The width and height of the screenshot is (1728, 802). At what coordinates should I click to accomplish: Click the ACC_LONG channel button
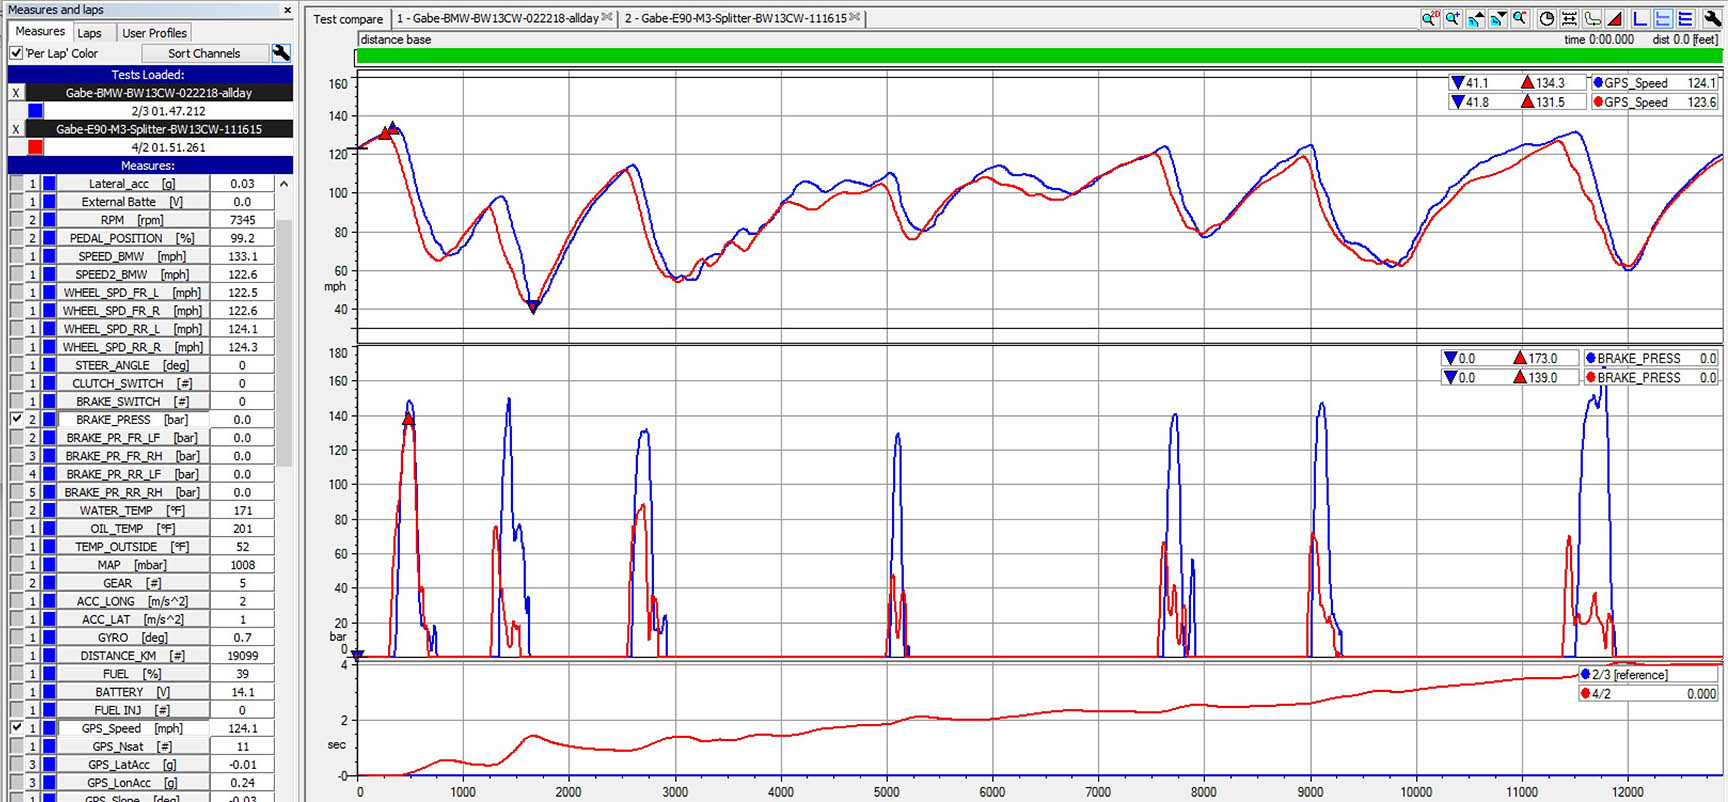pos(133,601)
